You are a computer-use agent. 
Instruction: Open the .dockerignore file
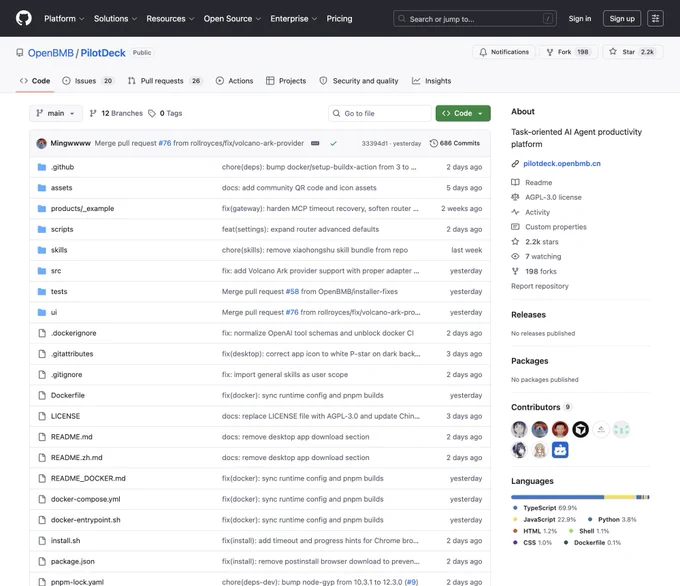(x=74, y=333)
